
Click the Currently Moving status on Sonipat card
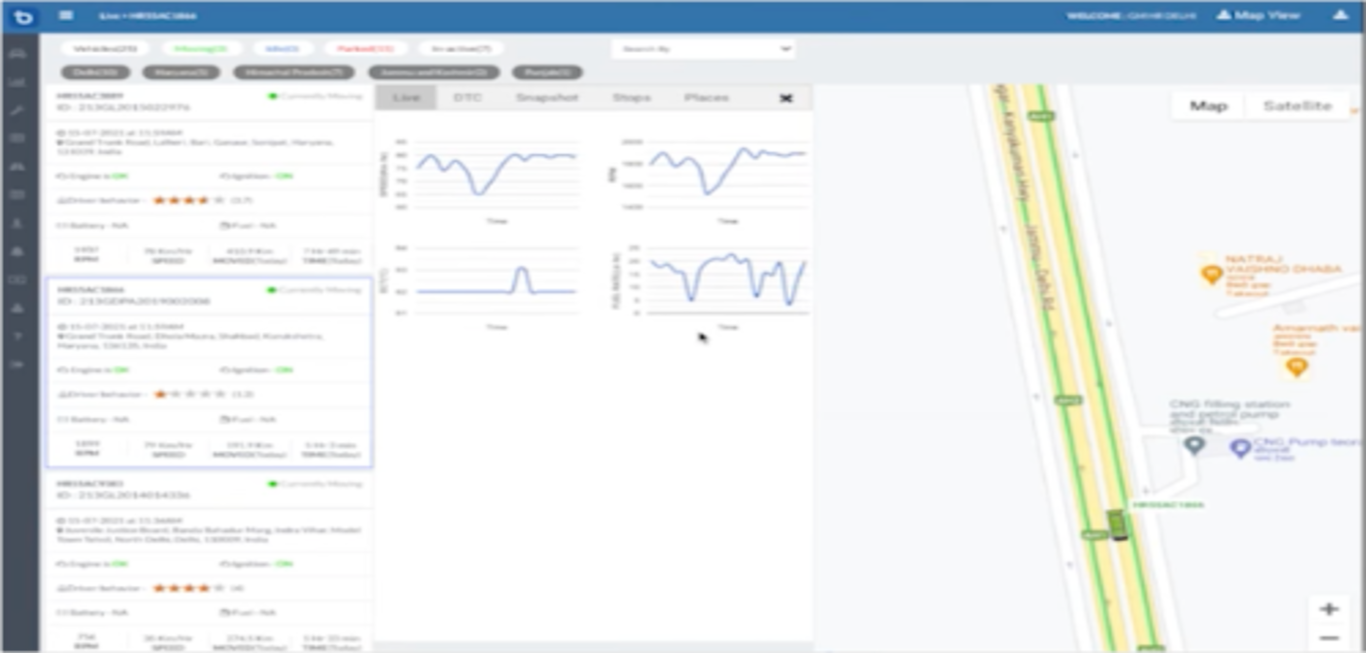tap(315, 96)
